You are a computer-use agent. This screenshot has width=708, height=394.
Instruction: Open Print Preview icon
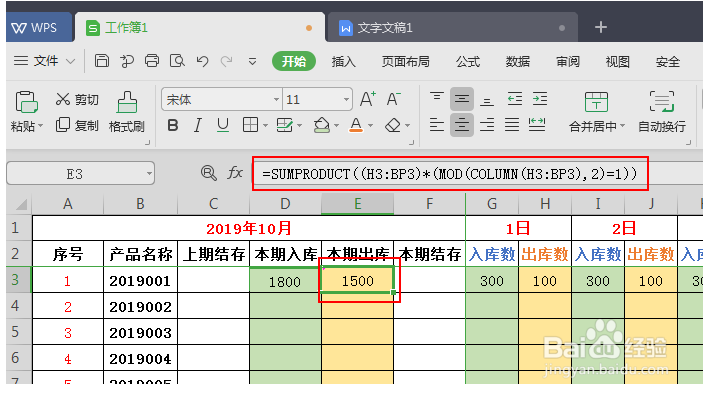point(177,61)
